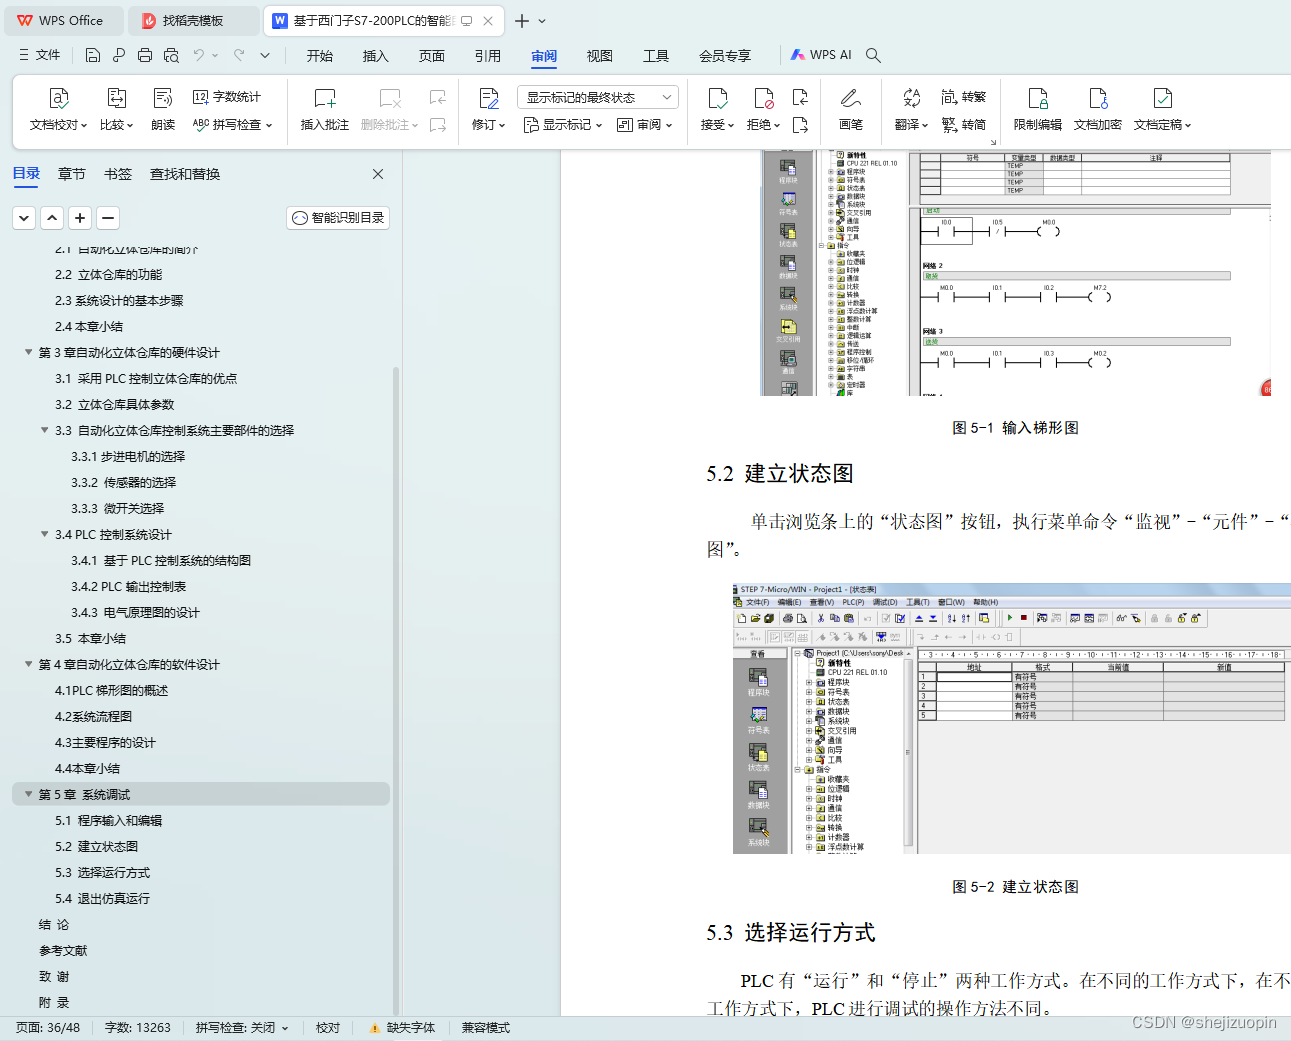Screen dimensions: 1291x1041
Task: Collapse 3.3 自动化立体仓库控制系统主要部件的选择 node
Action: 44,430
